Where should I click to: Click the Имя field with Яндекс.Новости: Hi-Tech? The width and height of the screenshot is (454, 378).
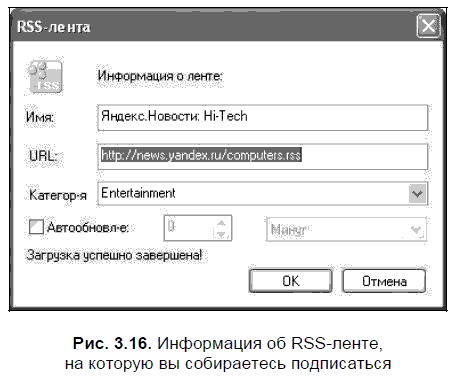point(263,118)
